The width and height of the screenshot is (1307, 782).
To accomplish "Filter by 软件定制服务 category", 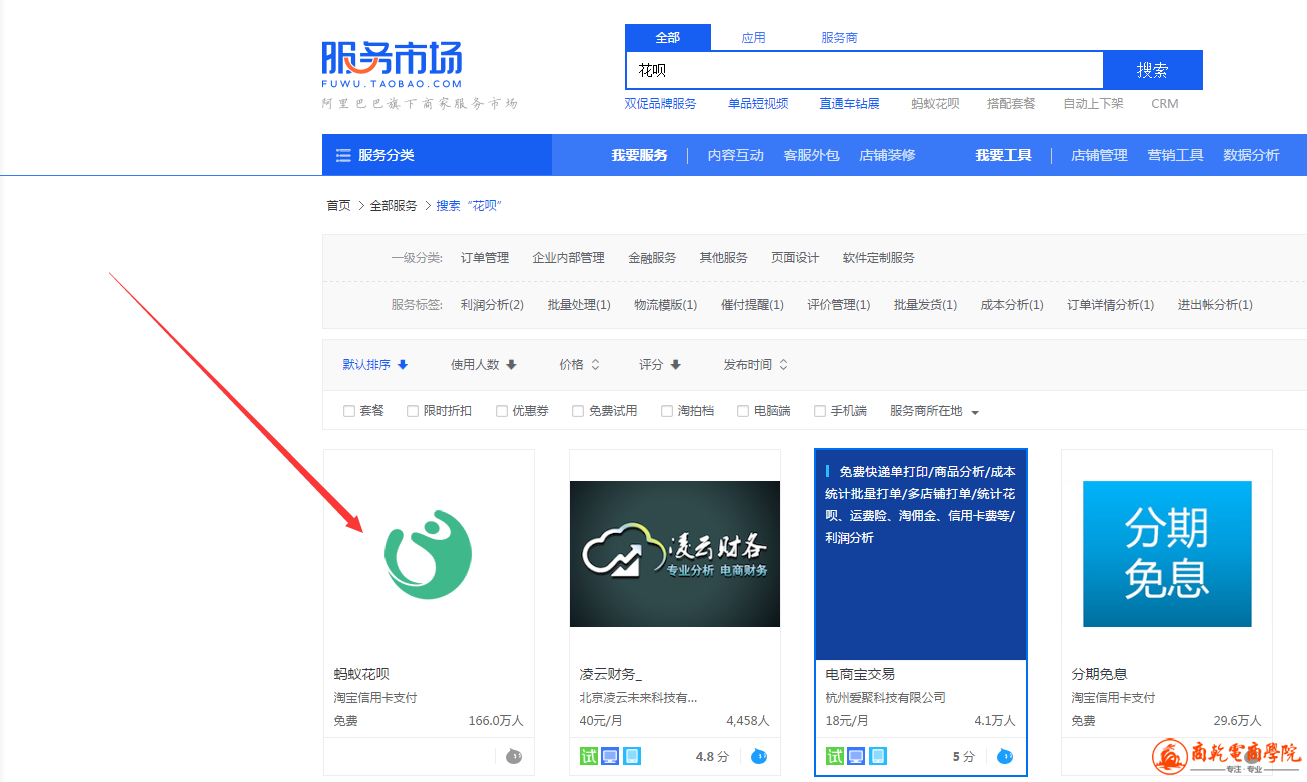I will tap(879, 257).
